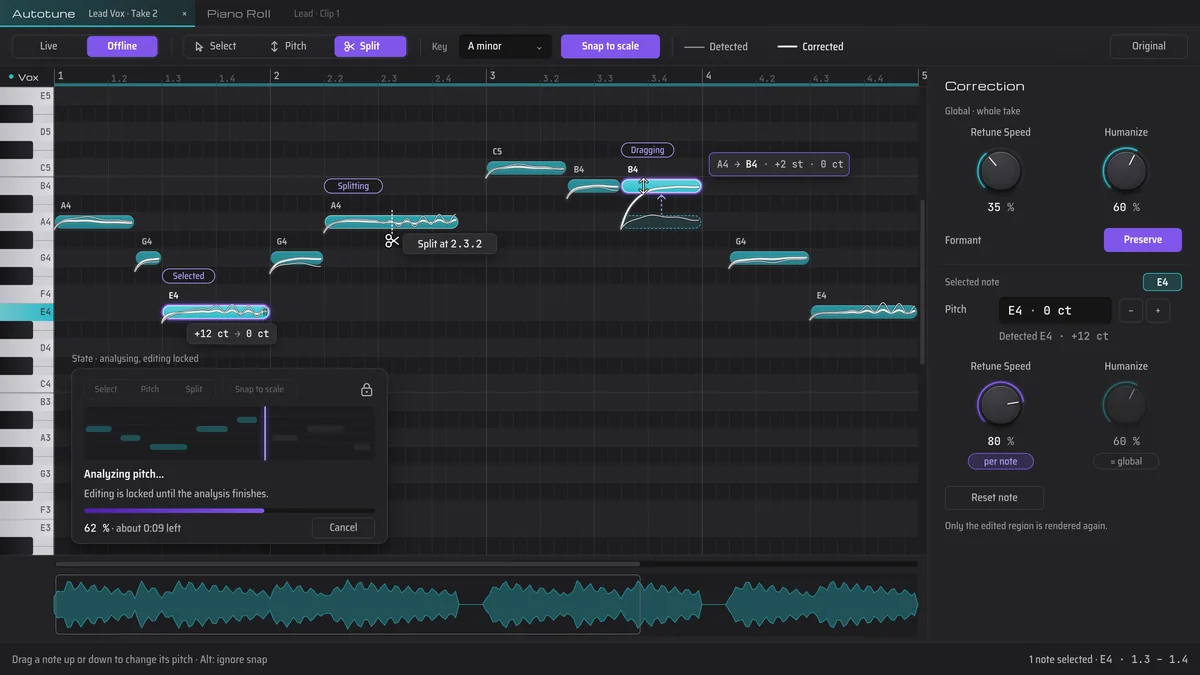
Task: Click bar 3 on the timeline ruler
Action: [x=493, y=76]
